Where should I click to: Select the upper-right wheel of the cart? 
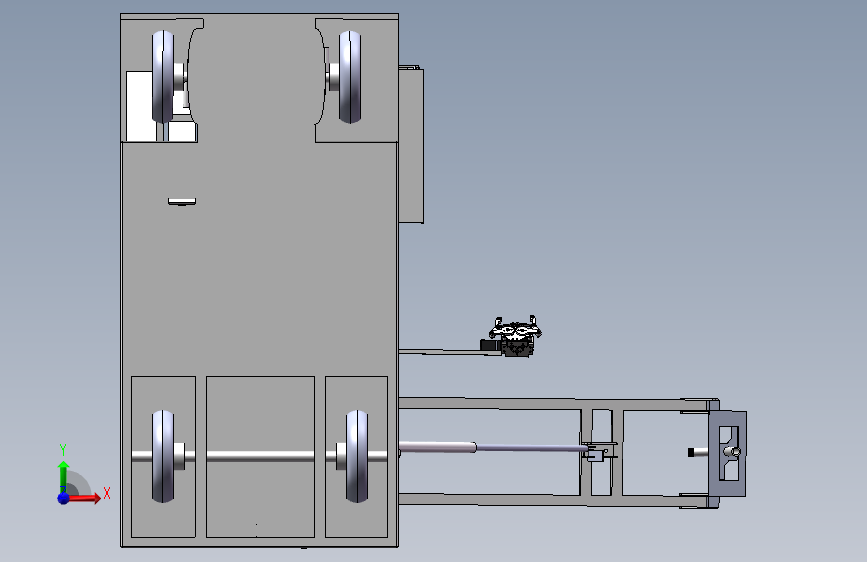pyautogui.click(x=350, y=77)
